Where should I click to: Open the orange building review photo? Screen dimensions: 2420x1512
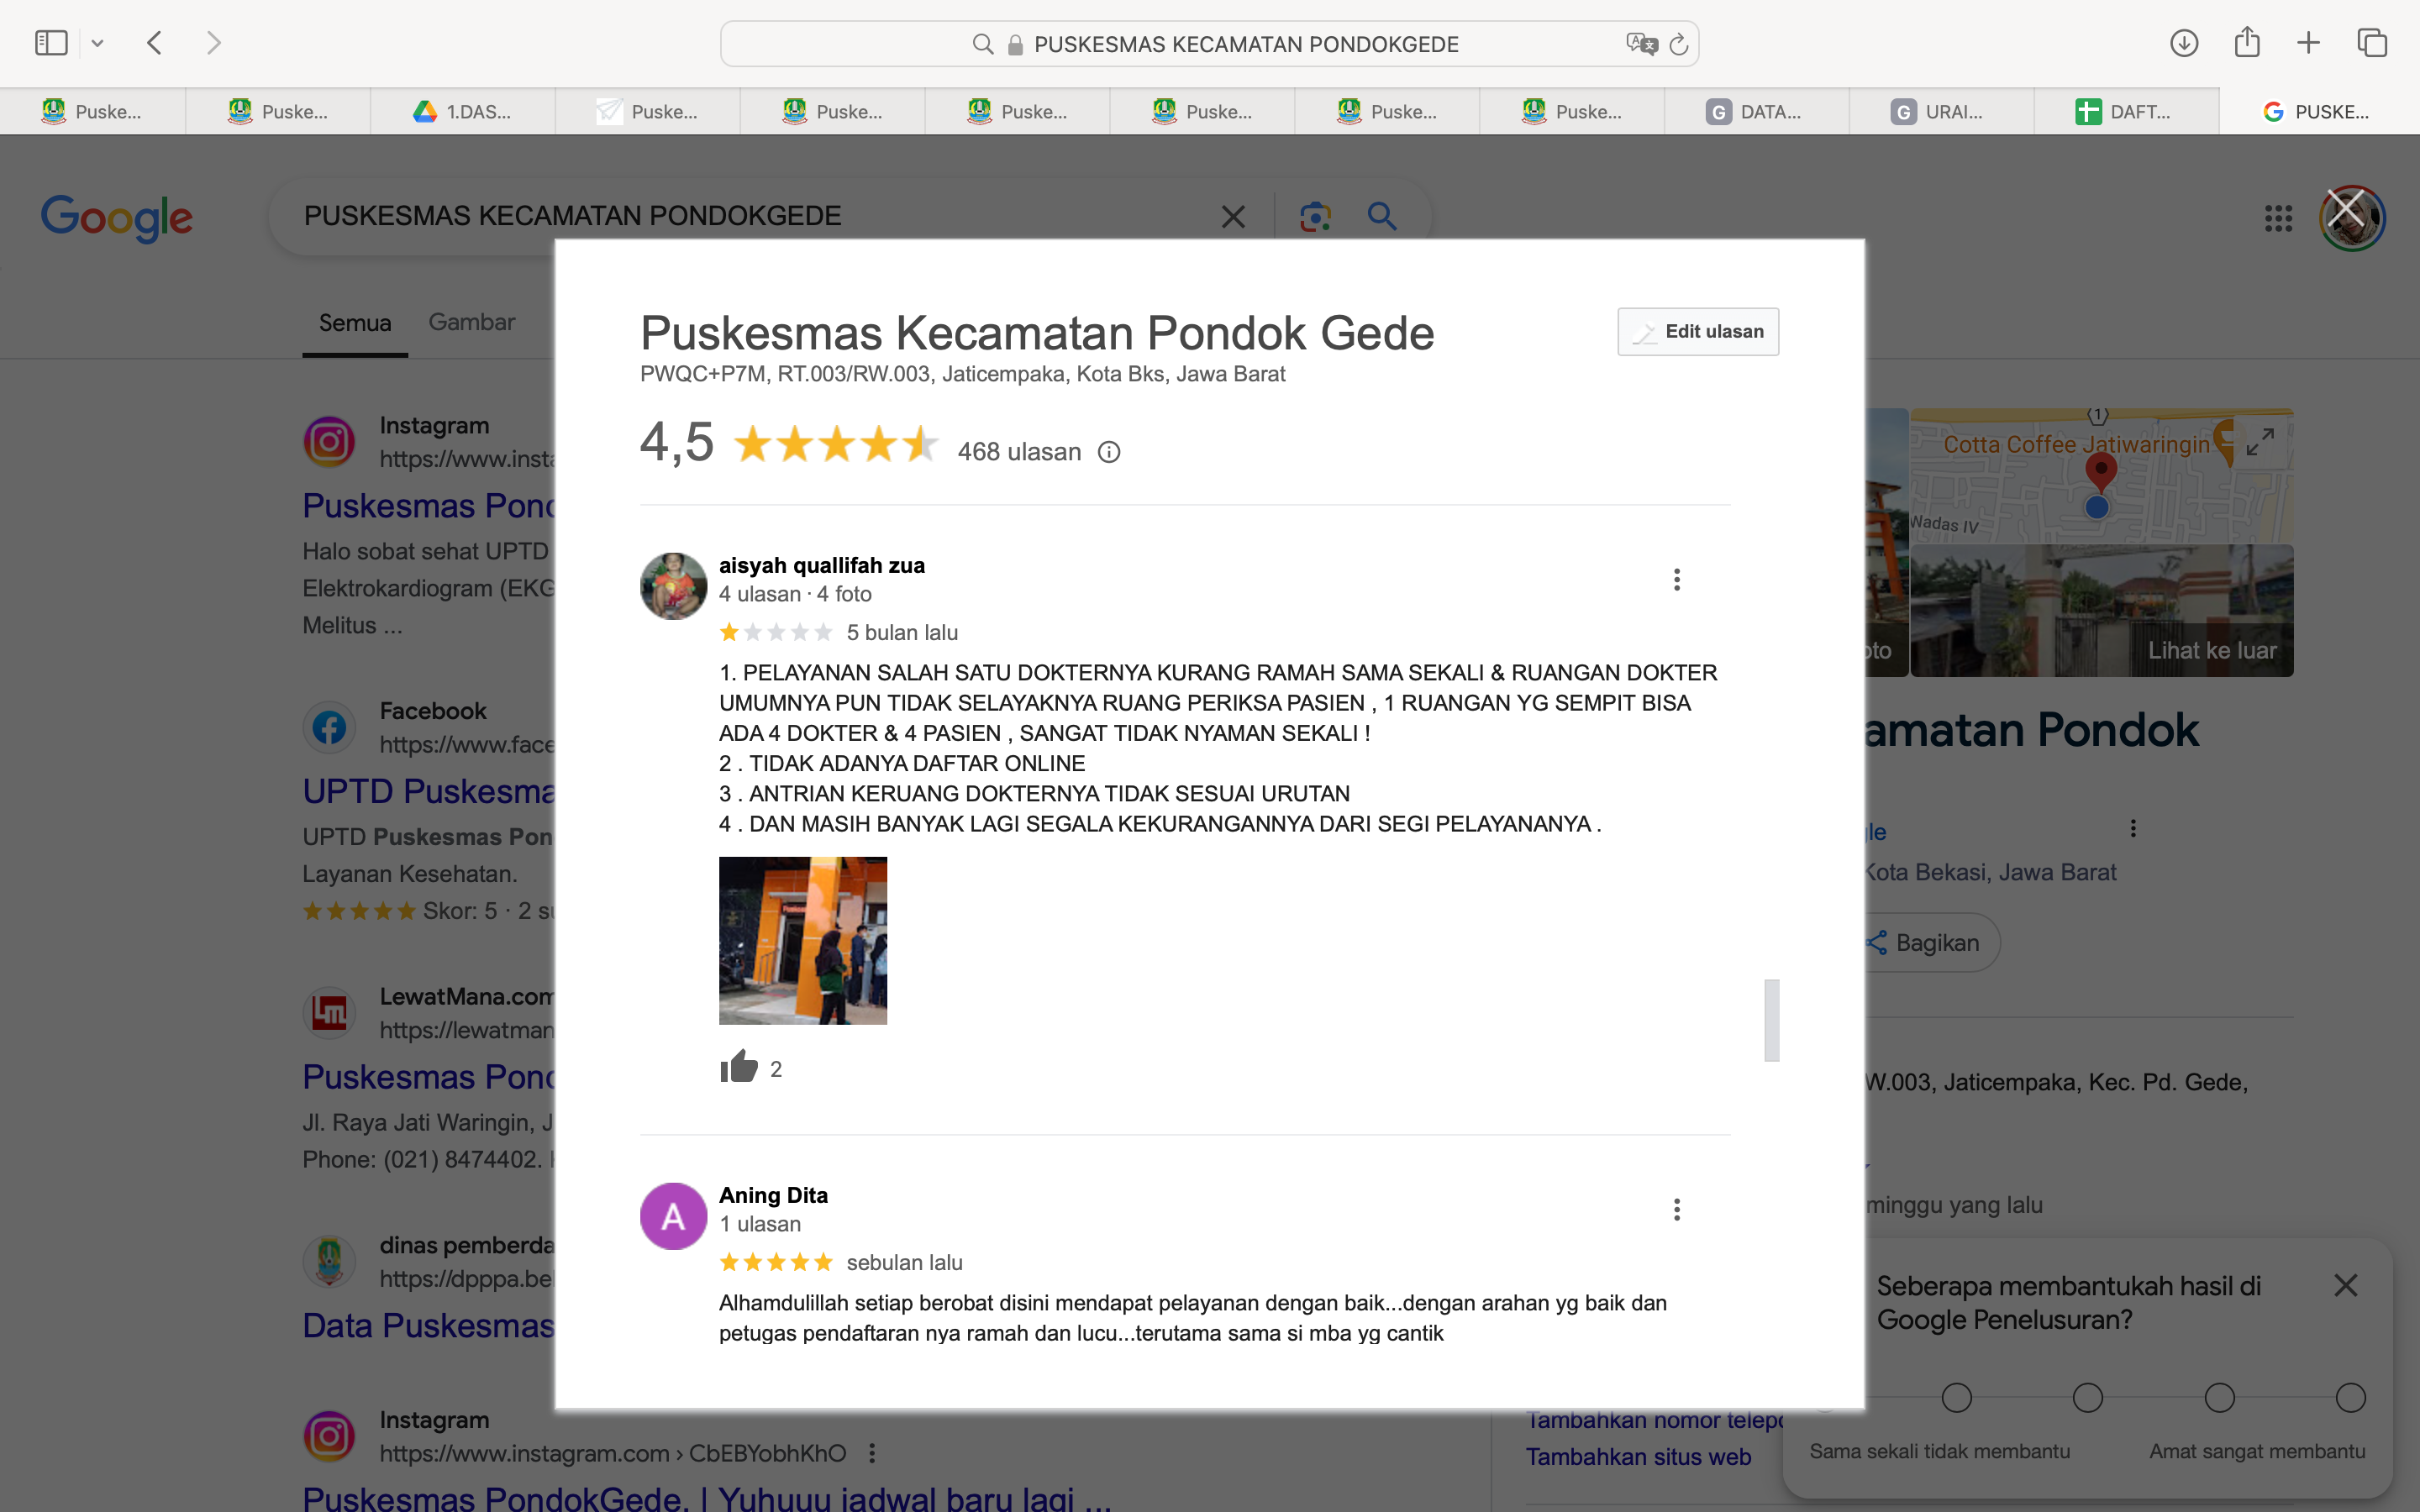point(803,940)
